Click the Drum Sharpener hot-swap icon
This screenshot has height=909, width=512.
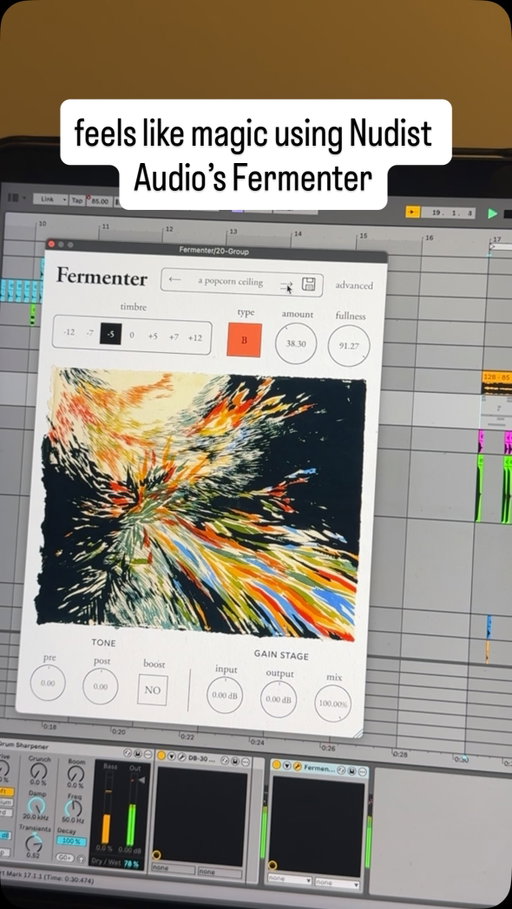coord(127,753)
